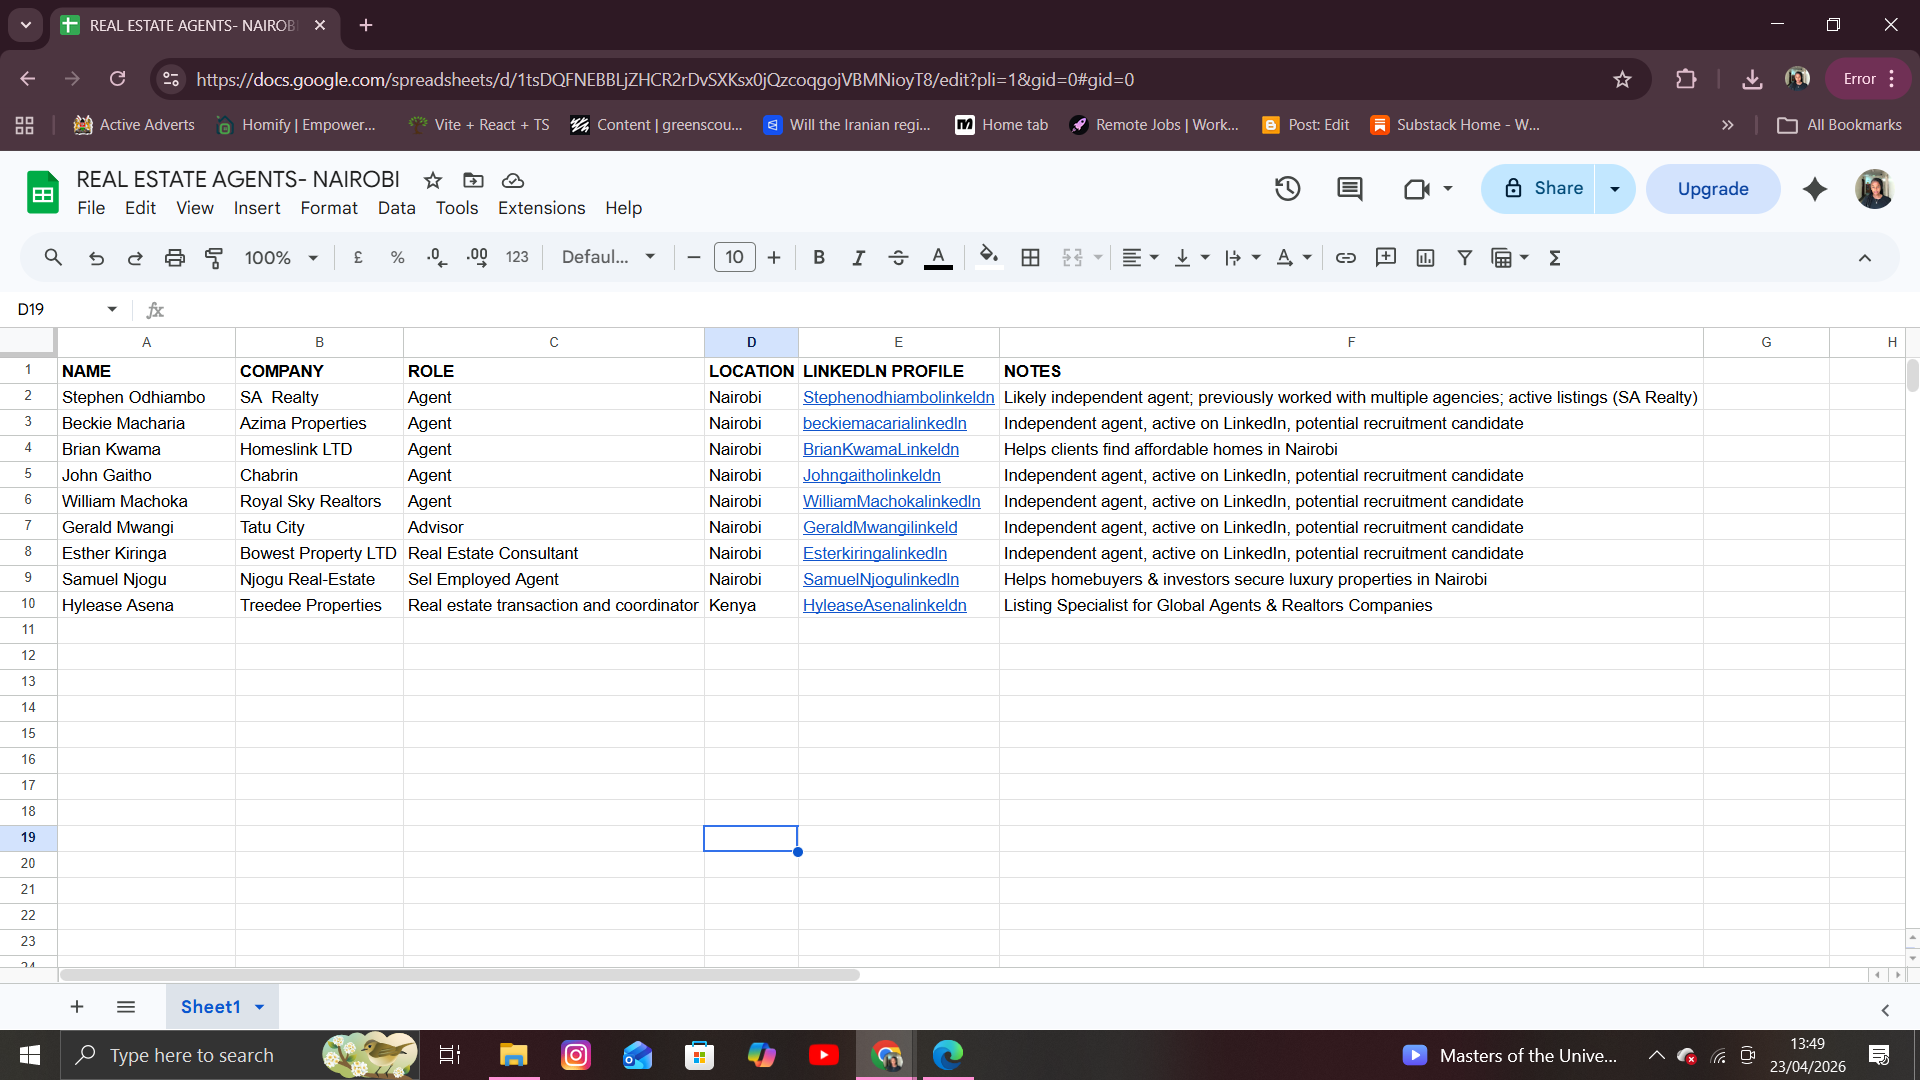This screenshot has width=1920, height=1080.
Task: Open vertical align dropdown
Action: 1191,258
